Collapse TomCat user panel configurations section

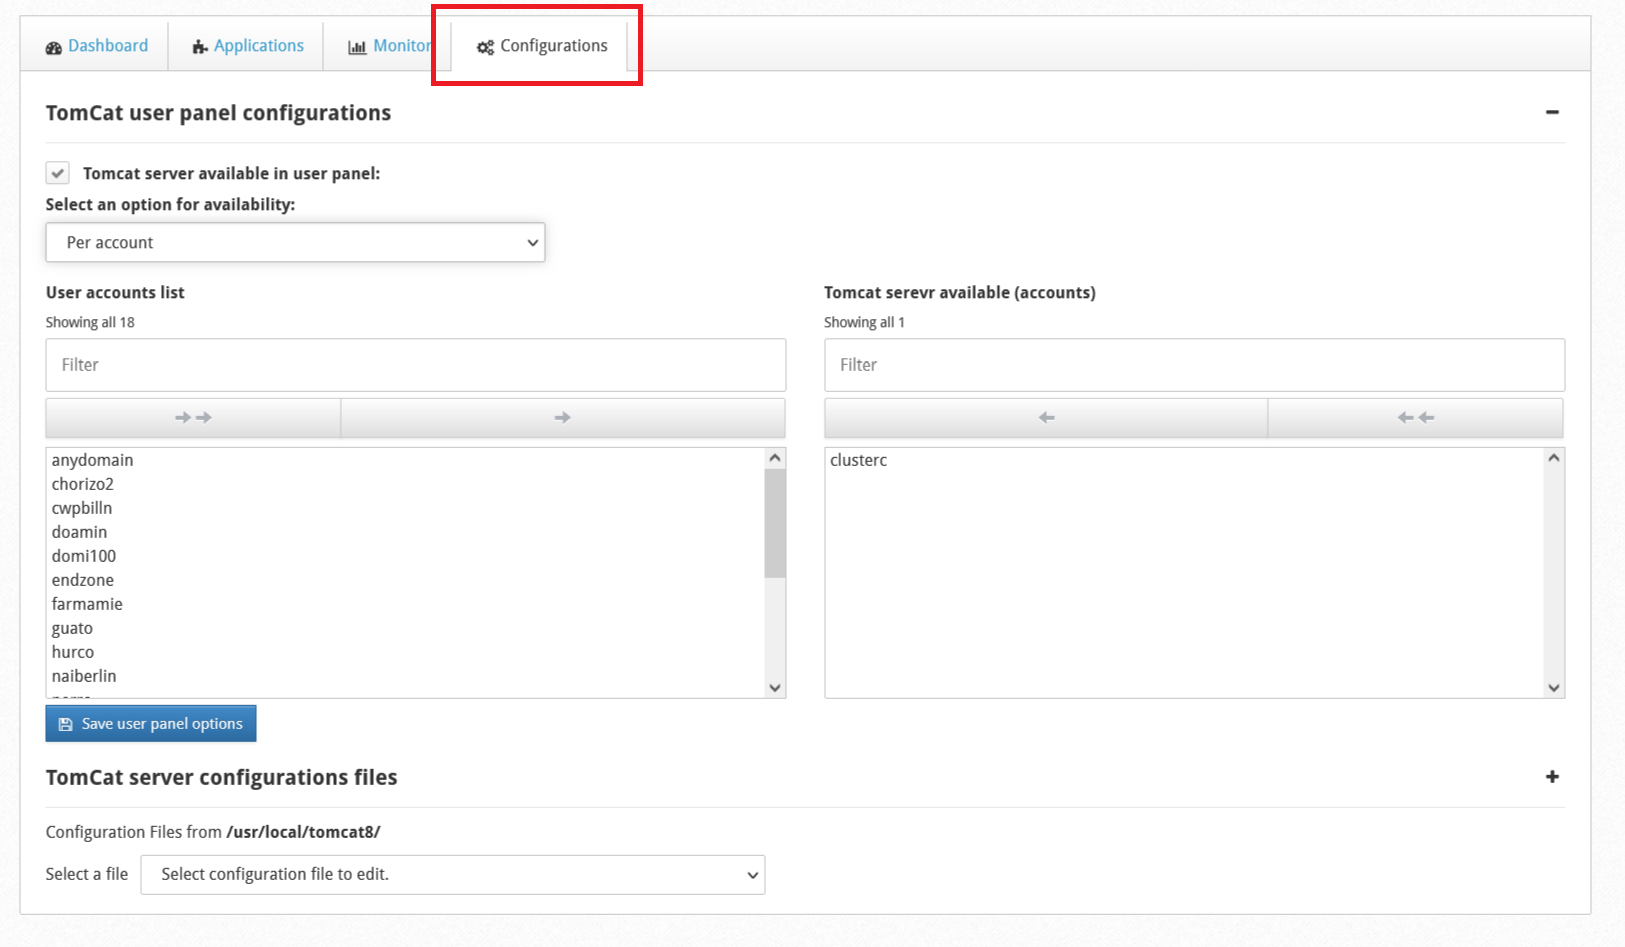point(1552,112)
